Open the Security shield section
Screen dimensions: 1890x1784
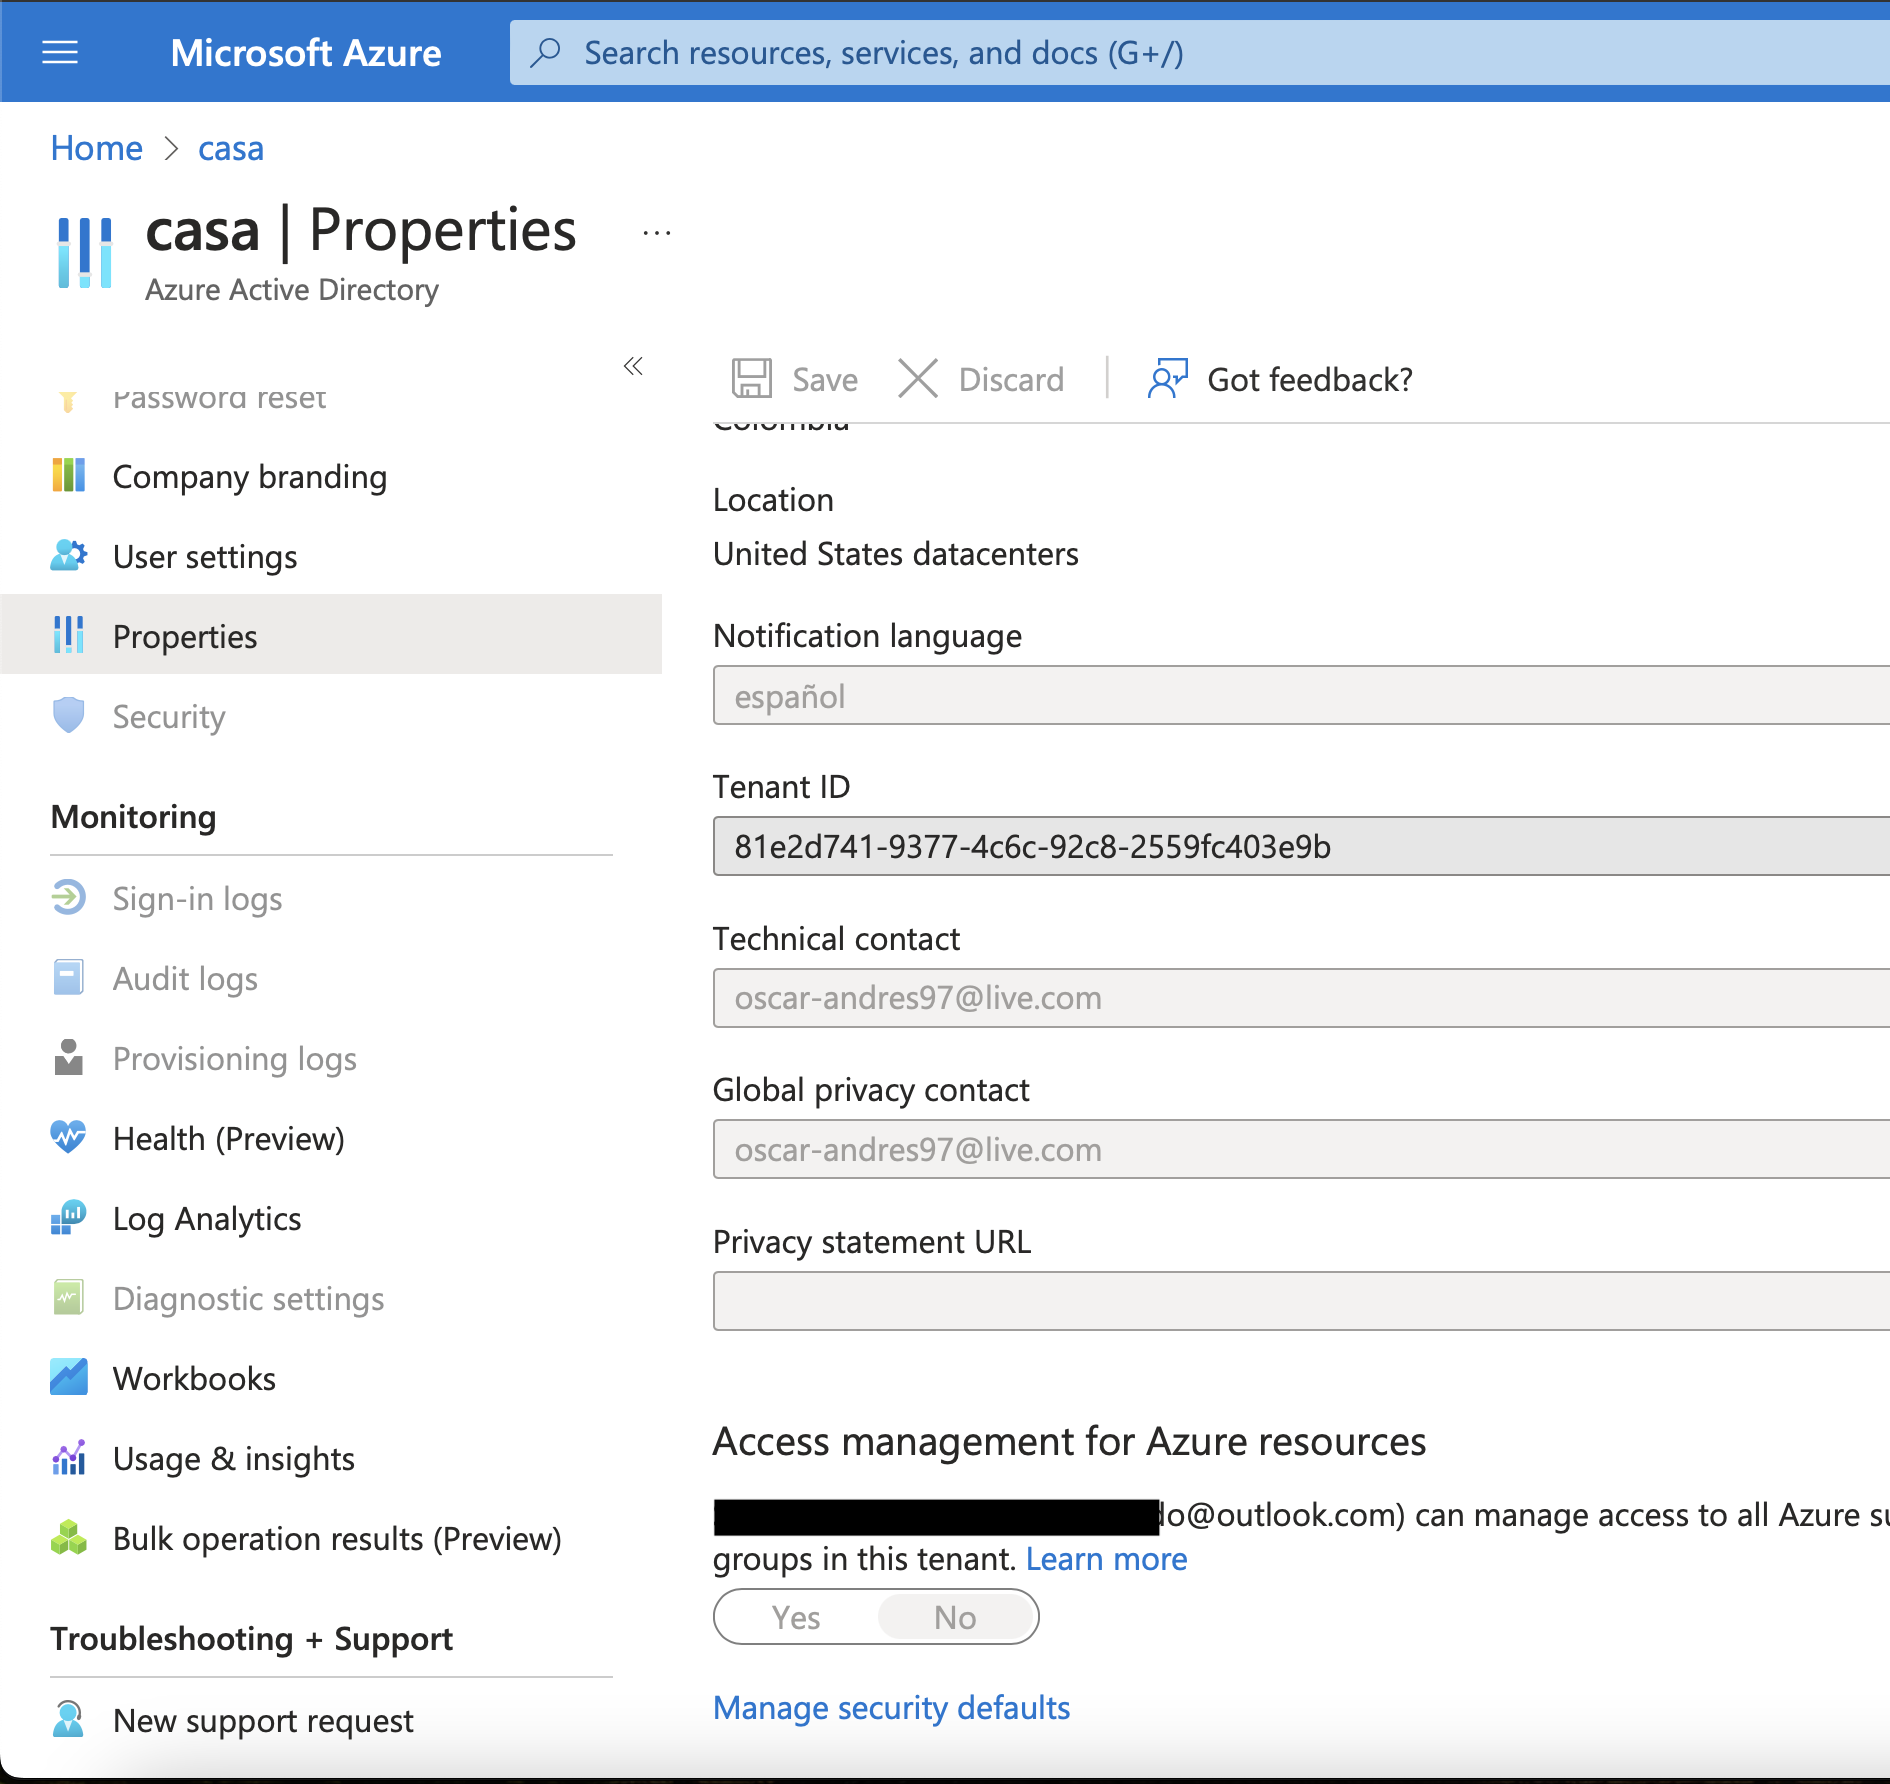168,716
